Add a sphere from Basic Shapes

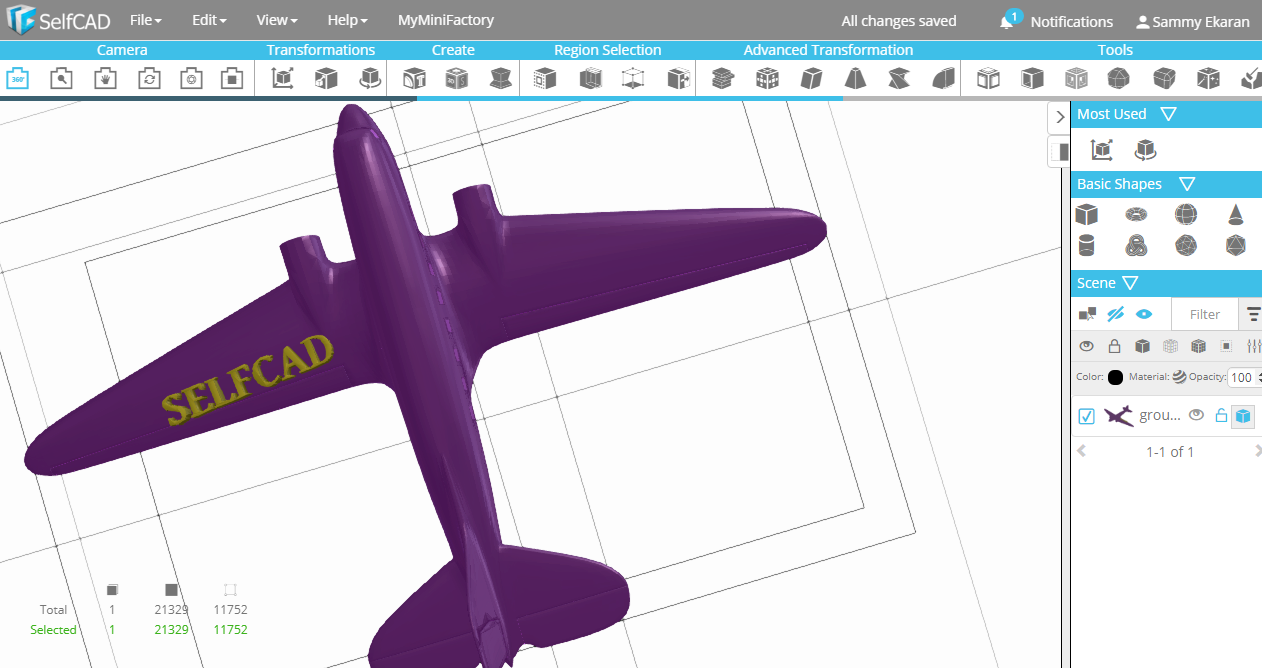click(x=1186, y=214)
